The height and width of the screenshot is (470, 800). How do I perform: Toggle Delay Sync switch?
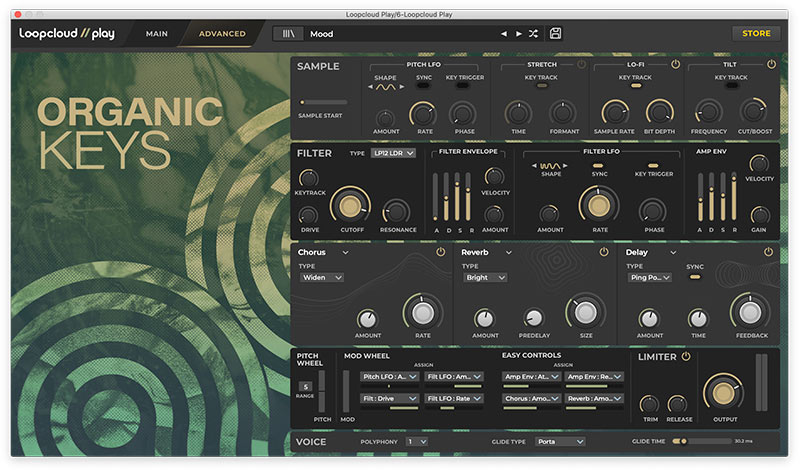(x=695, y=277)
